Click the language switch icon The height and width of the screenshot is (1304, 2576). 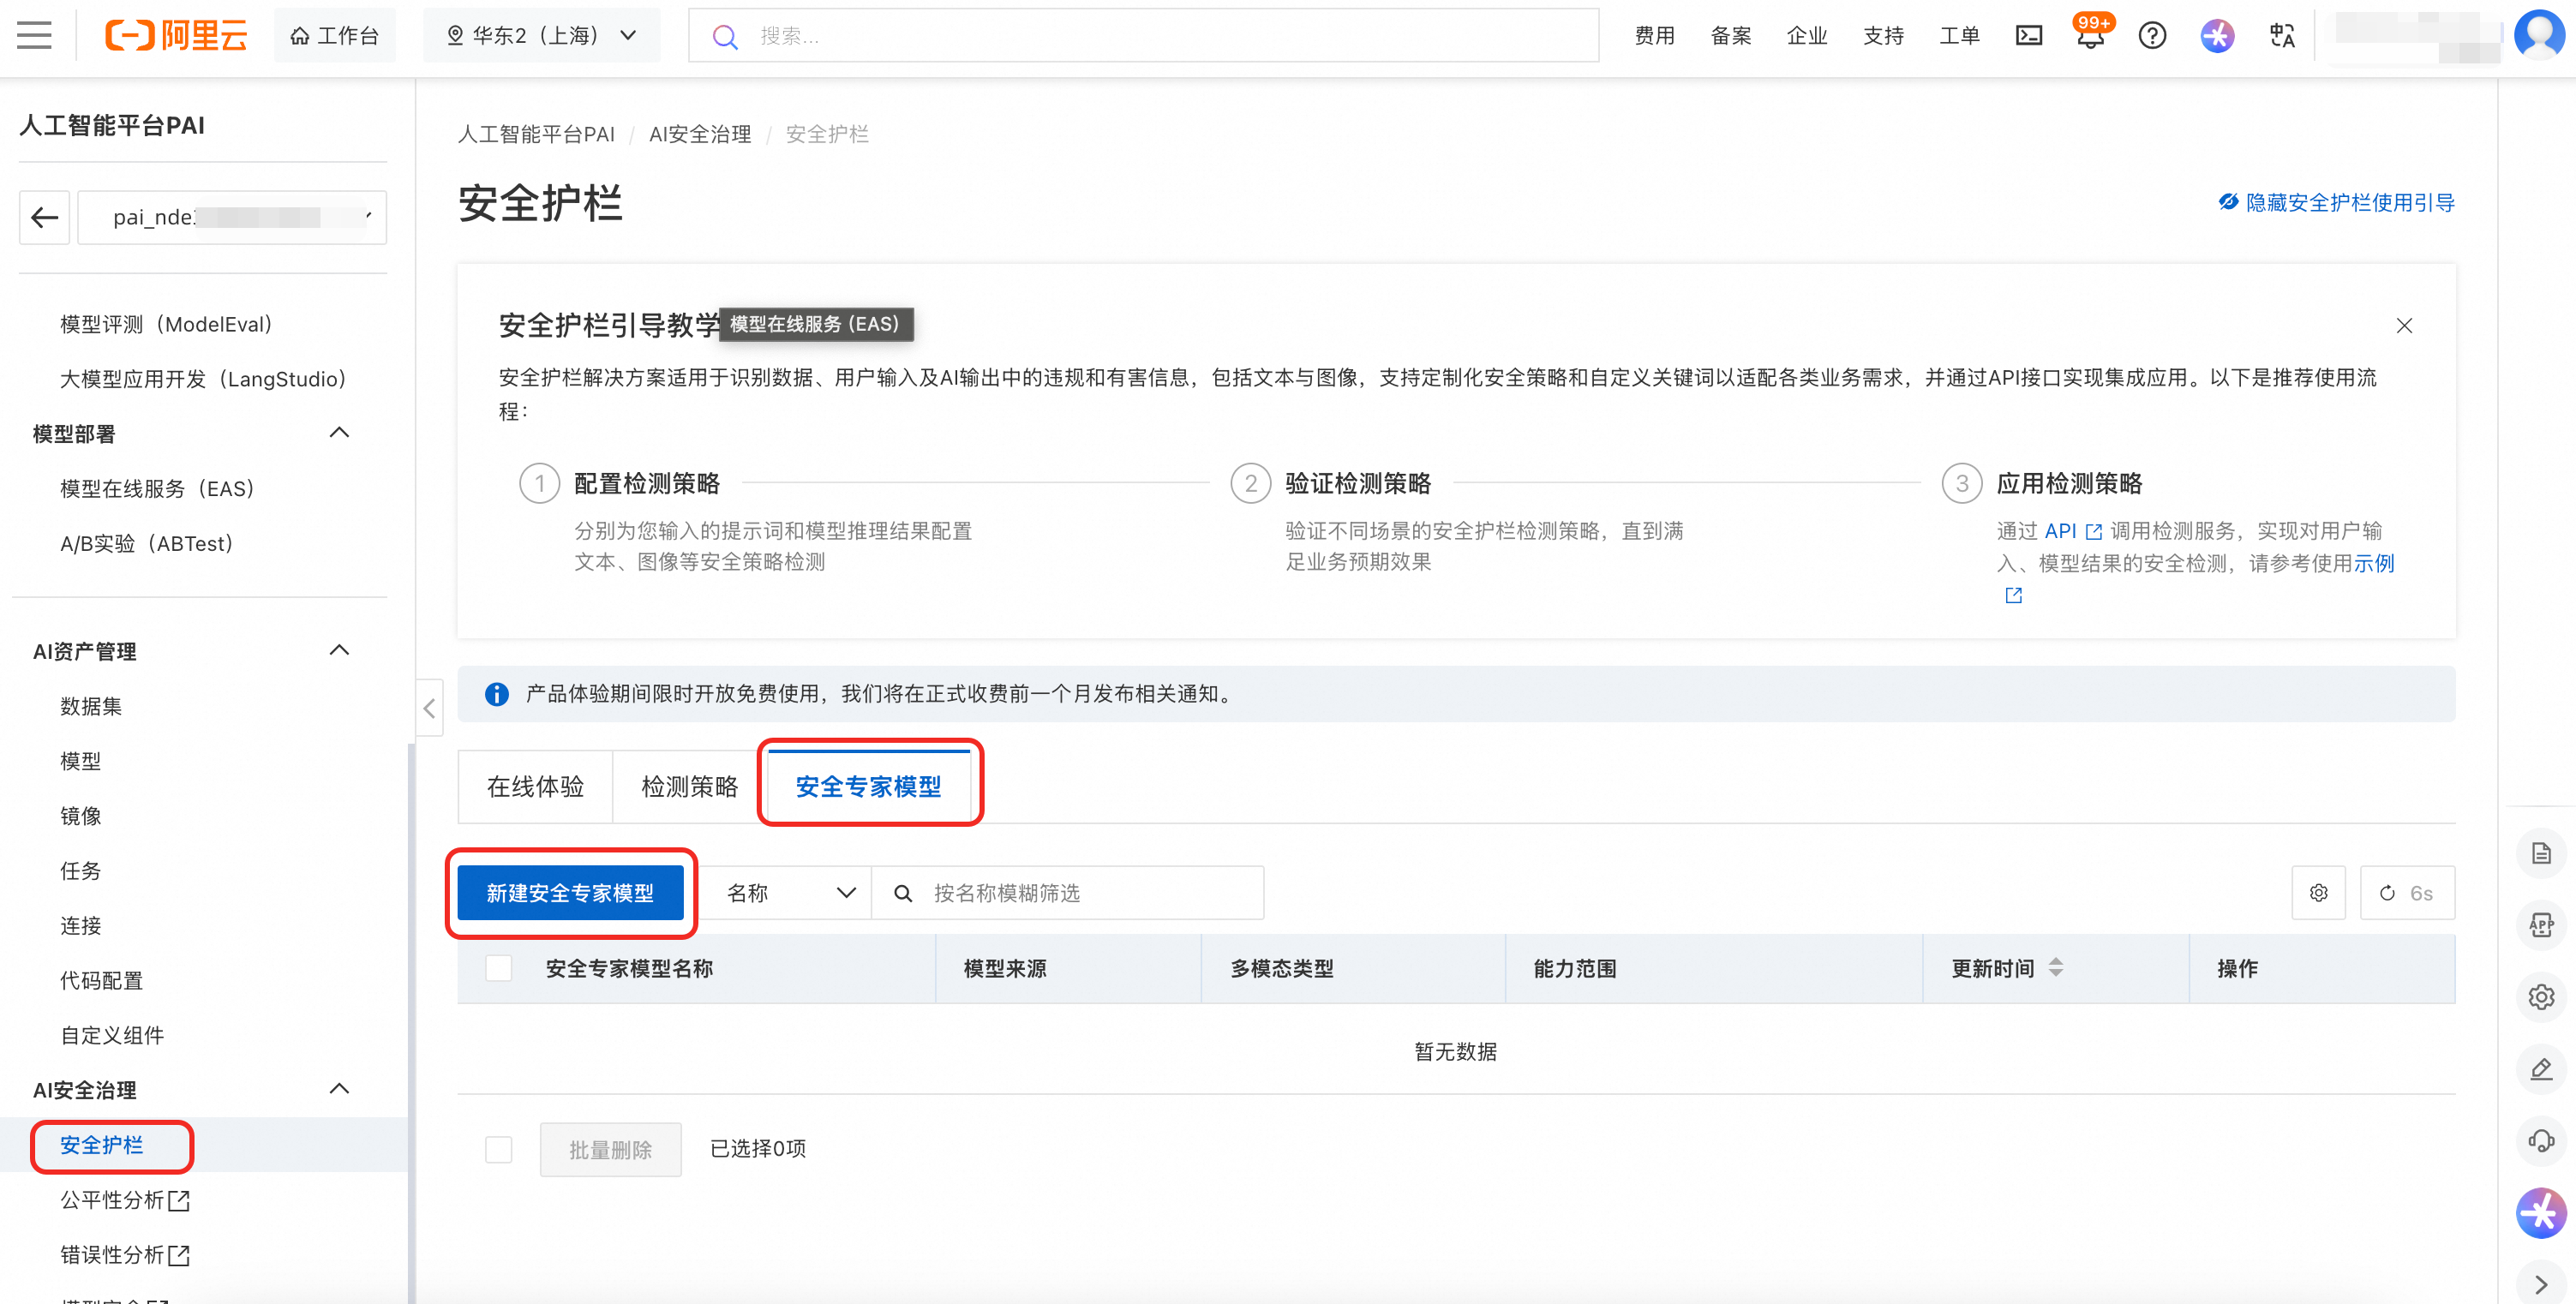[2282, 36]
